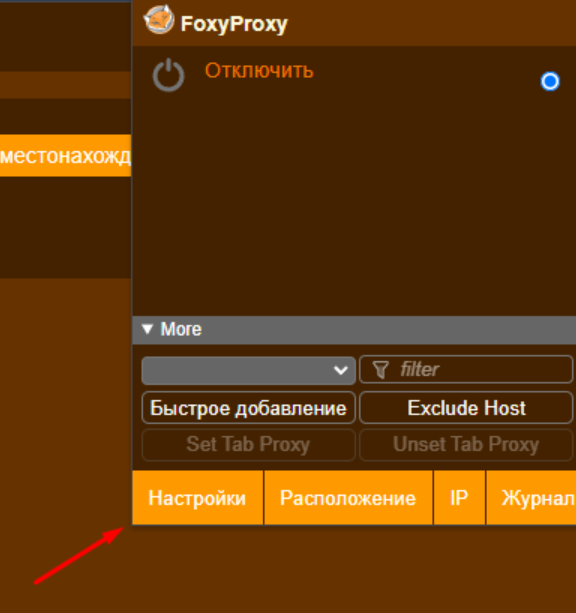Click the orange местонахожд button in background page
Image resolution: width=576 pixels, height=613 pixels.
coord(65,156)
